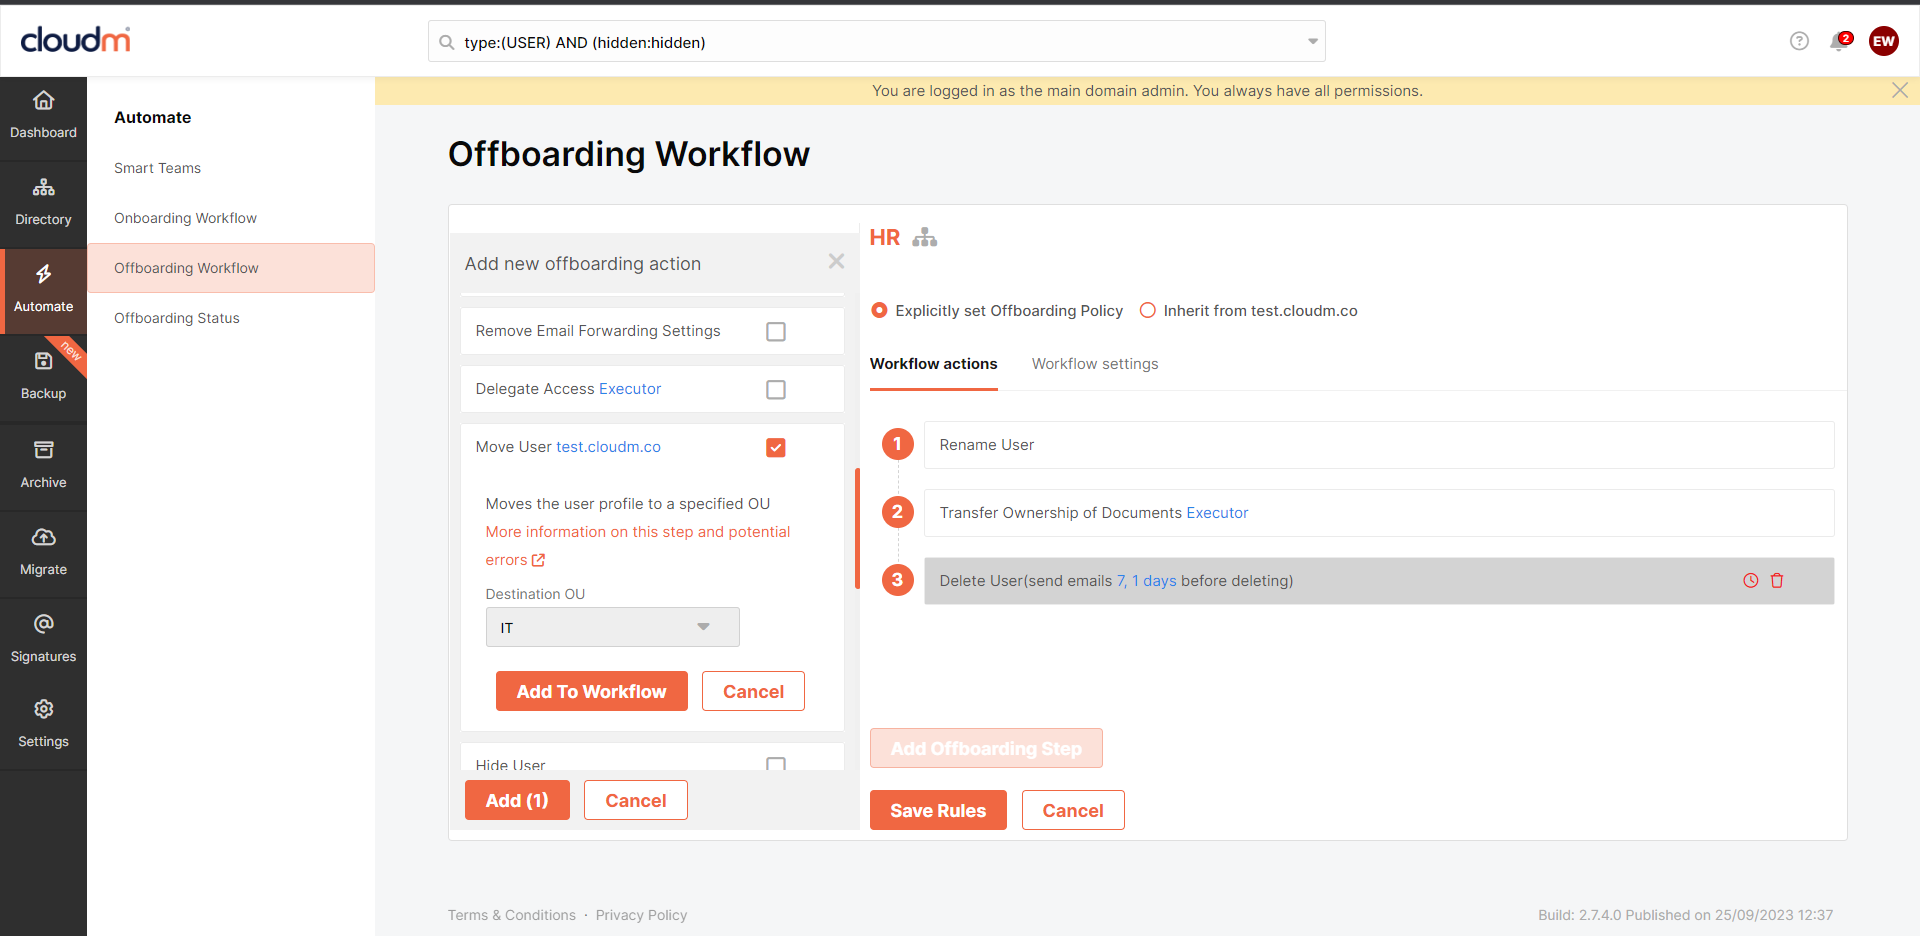
Task: Open the Directory section
Action: point(43,204)
